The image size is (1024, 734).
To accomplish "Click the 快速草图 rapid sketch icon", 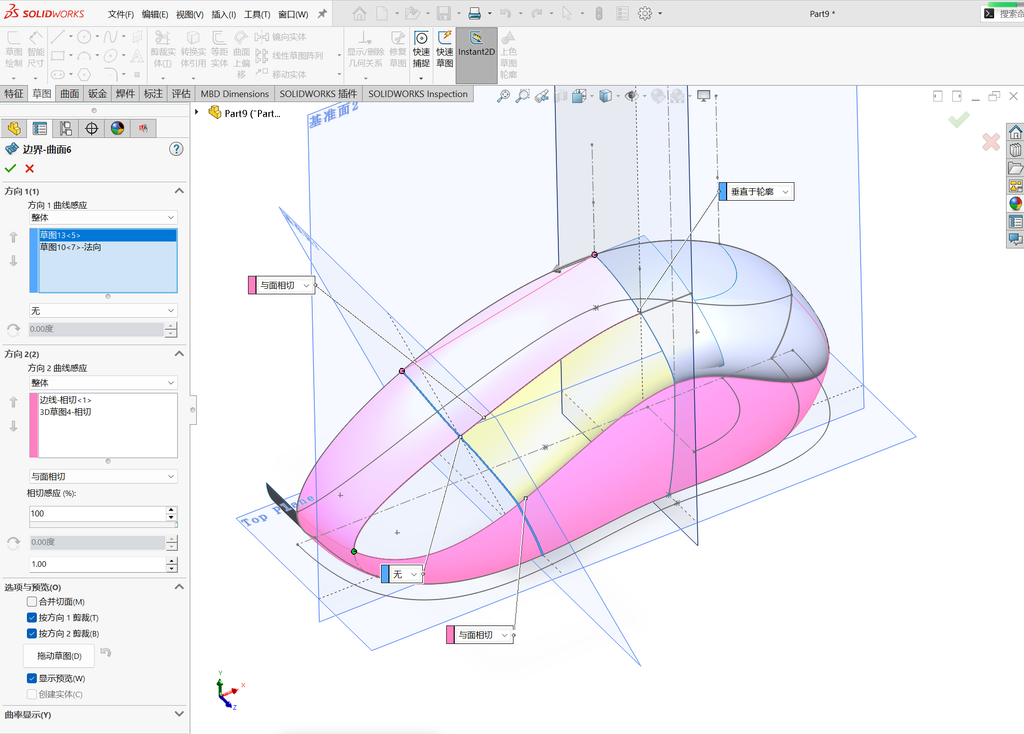I will click(x=445, y=49).
